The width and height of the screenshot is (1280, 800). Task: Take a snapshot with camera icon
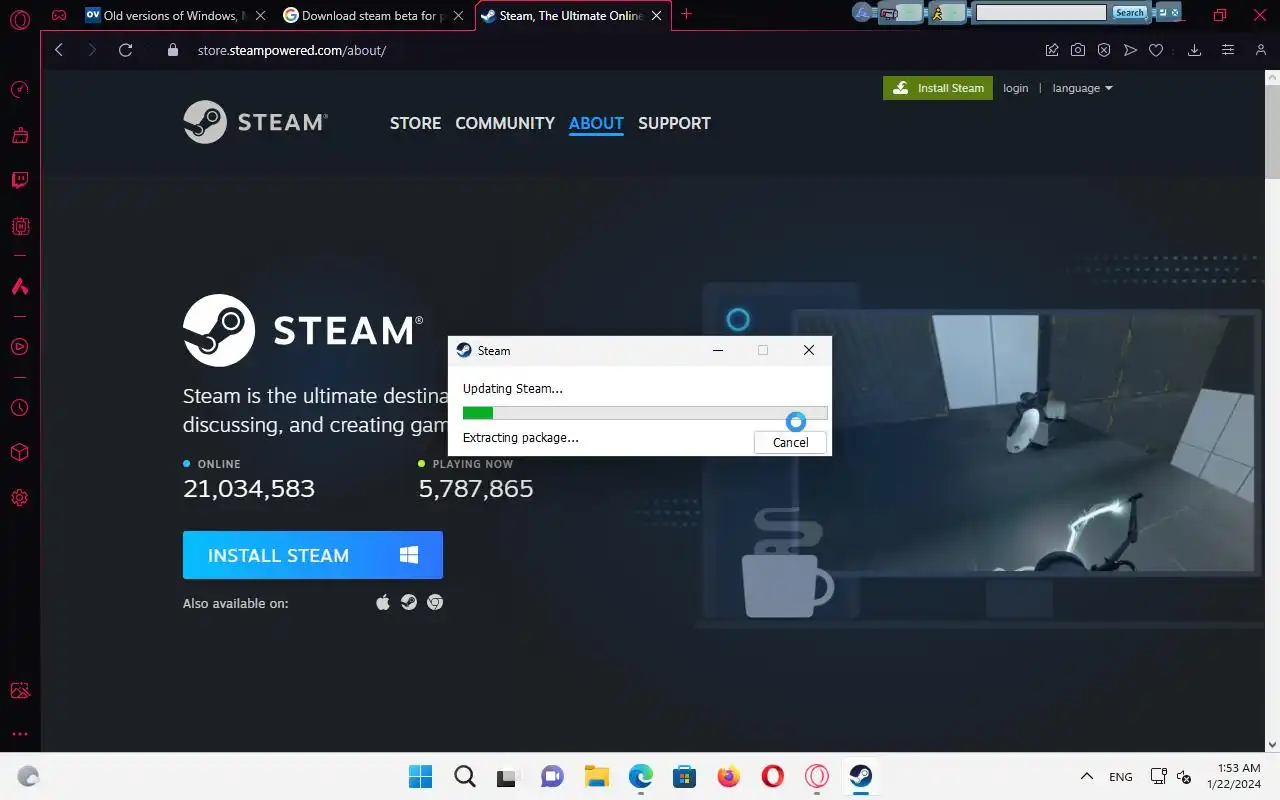(x=1078, y=50)
